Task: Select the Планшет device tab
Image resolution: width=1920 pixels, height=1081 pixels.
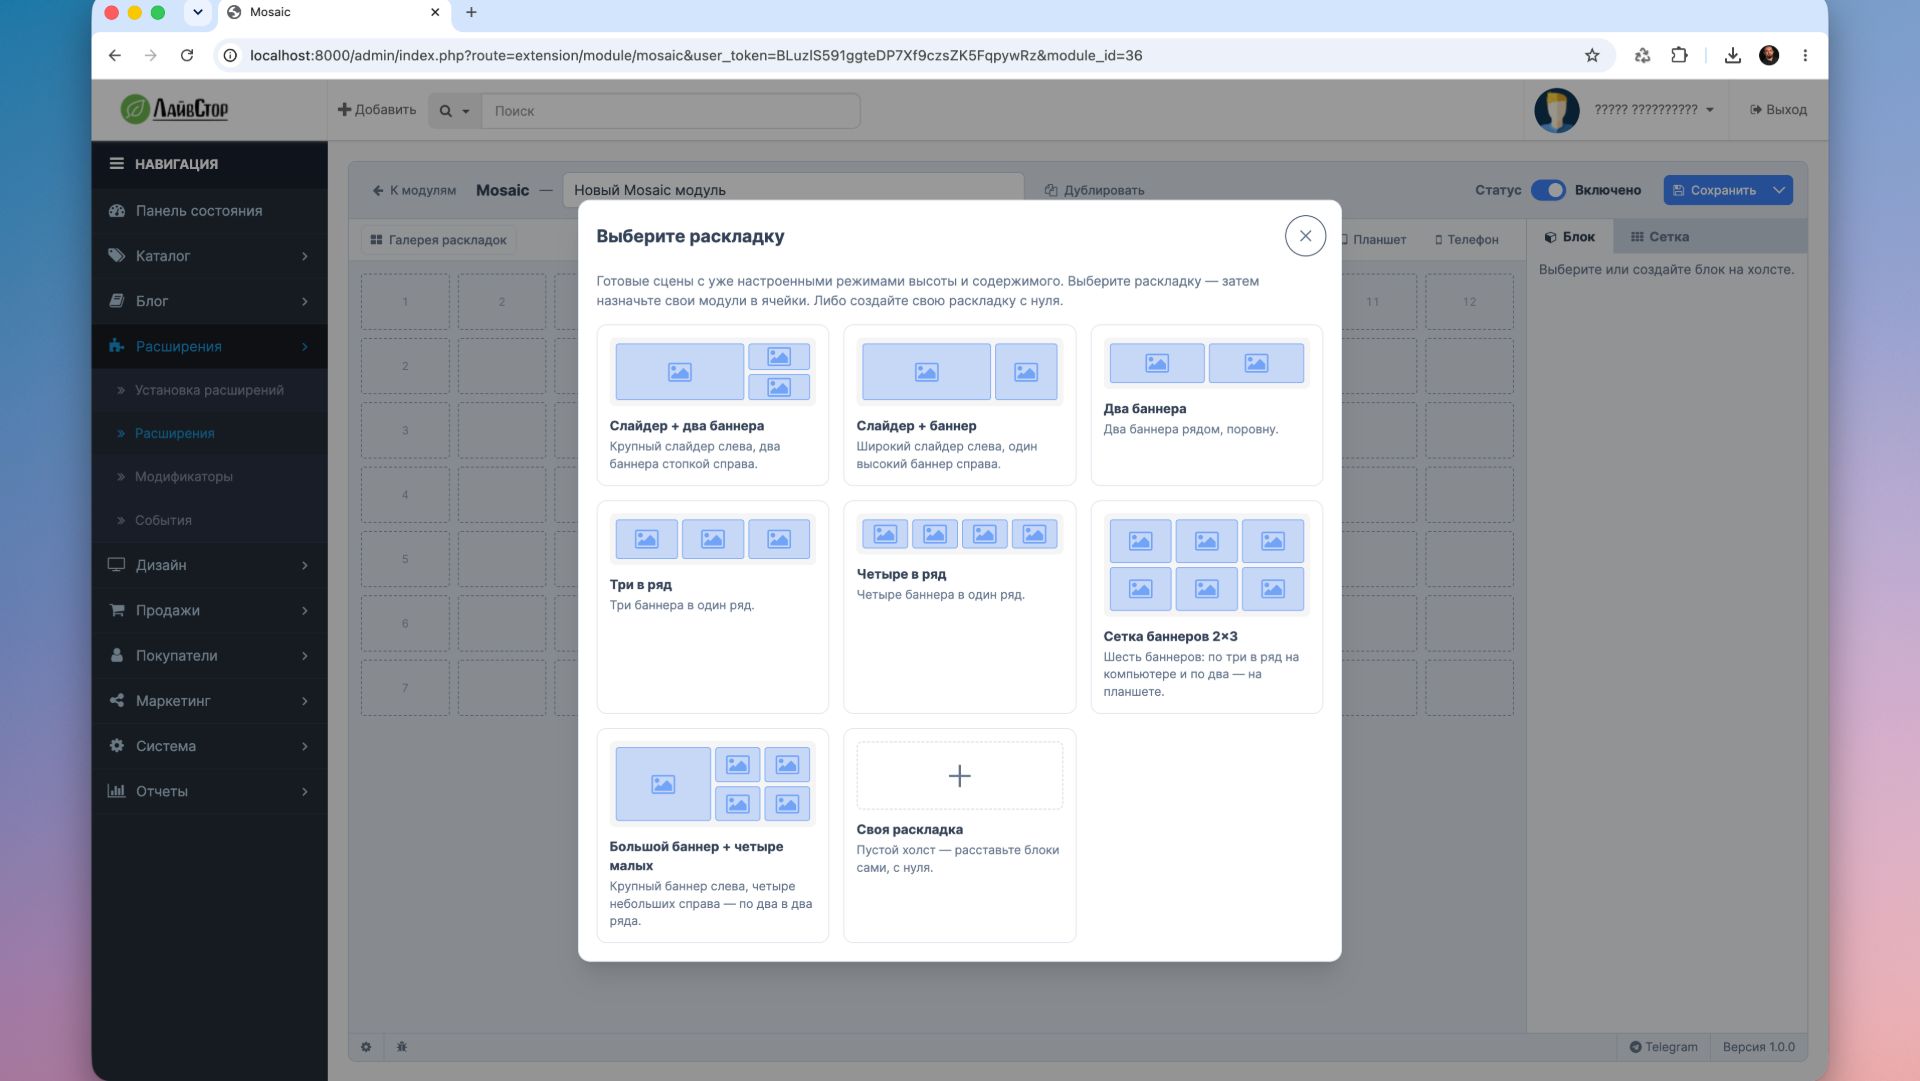Action: click(x=1374, y=240)
